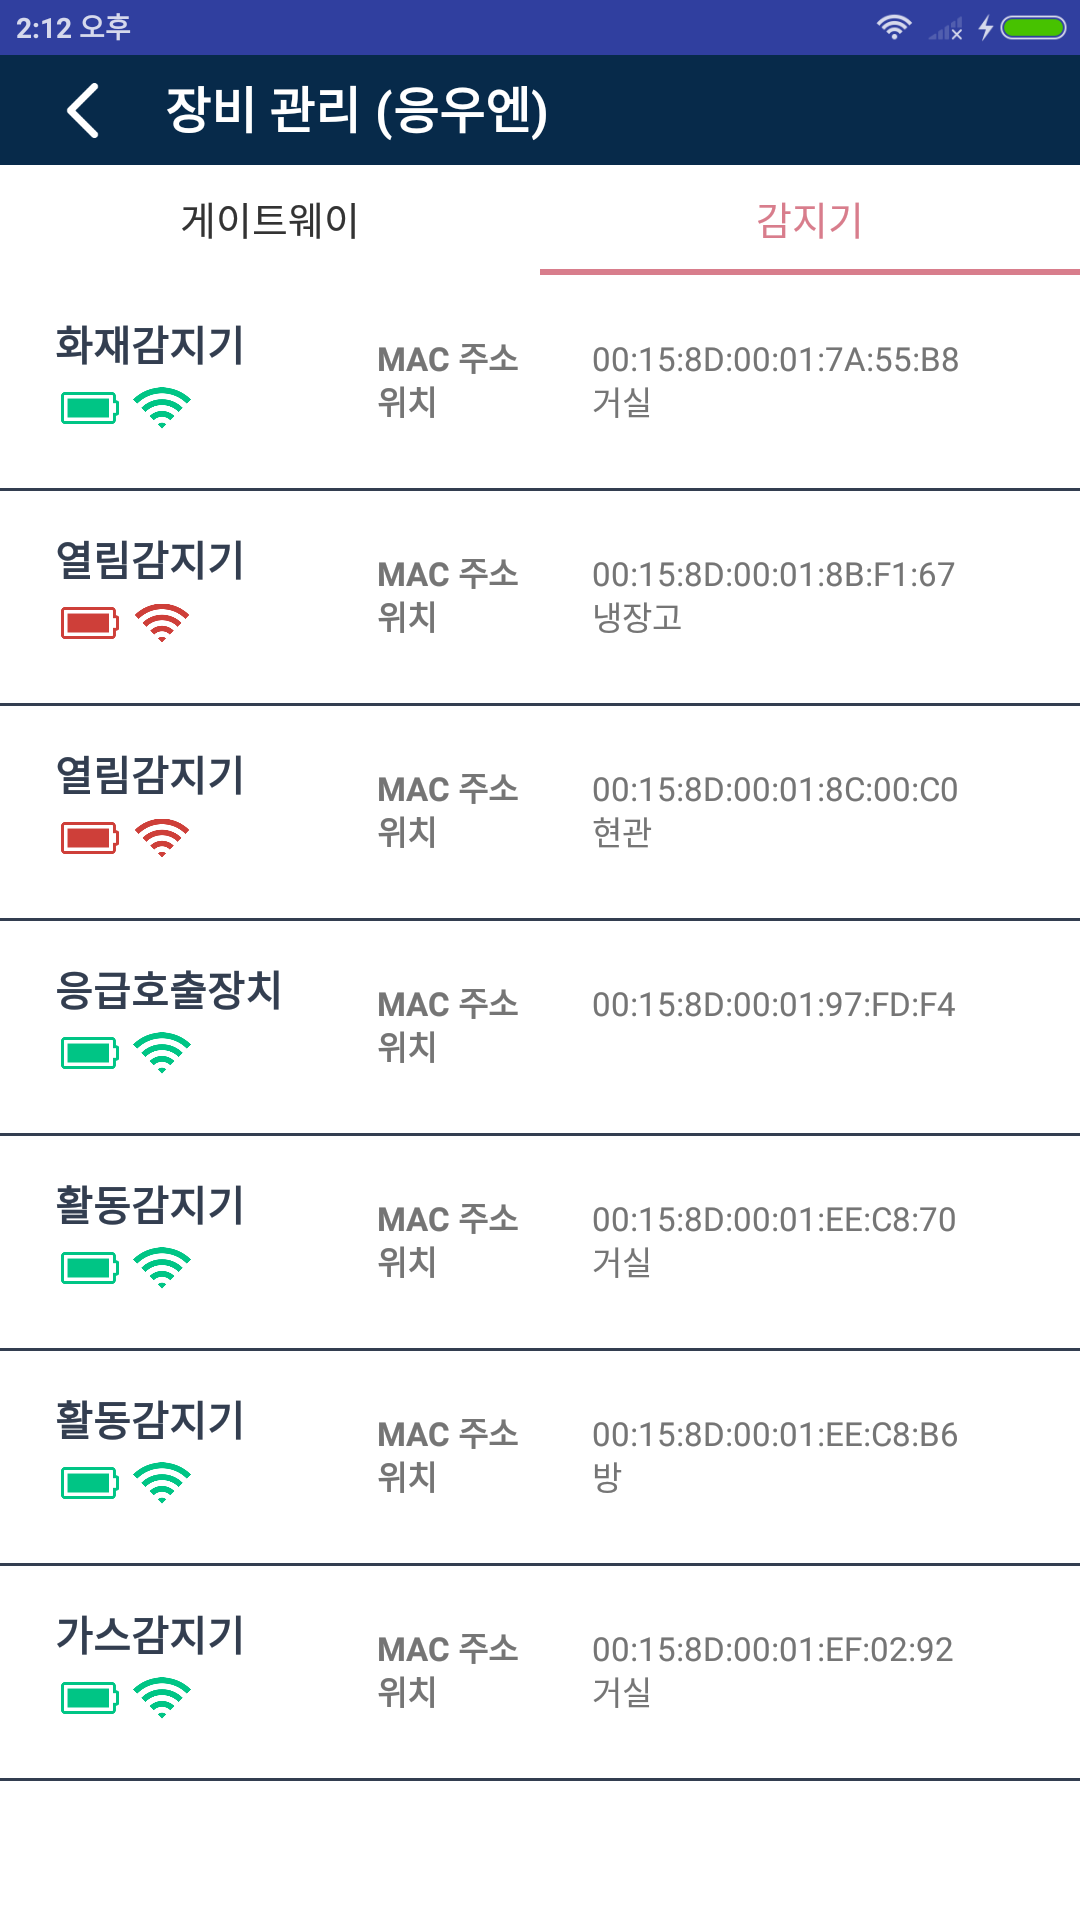This screenshot has height=1920, width=1080.
Task: Tap the 장비 관리 (응우엔) title
Action: click(356, 110)
